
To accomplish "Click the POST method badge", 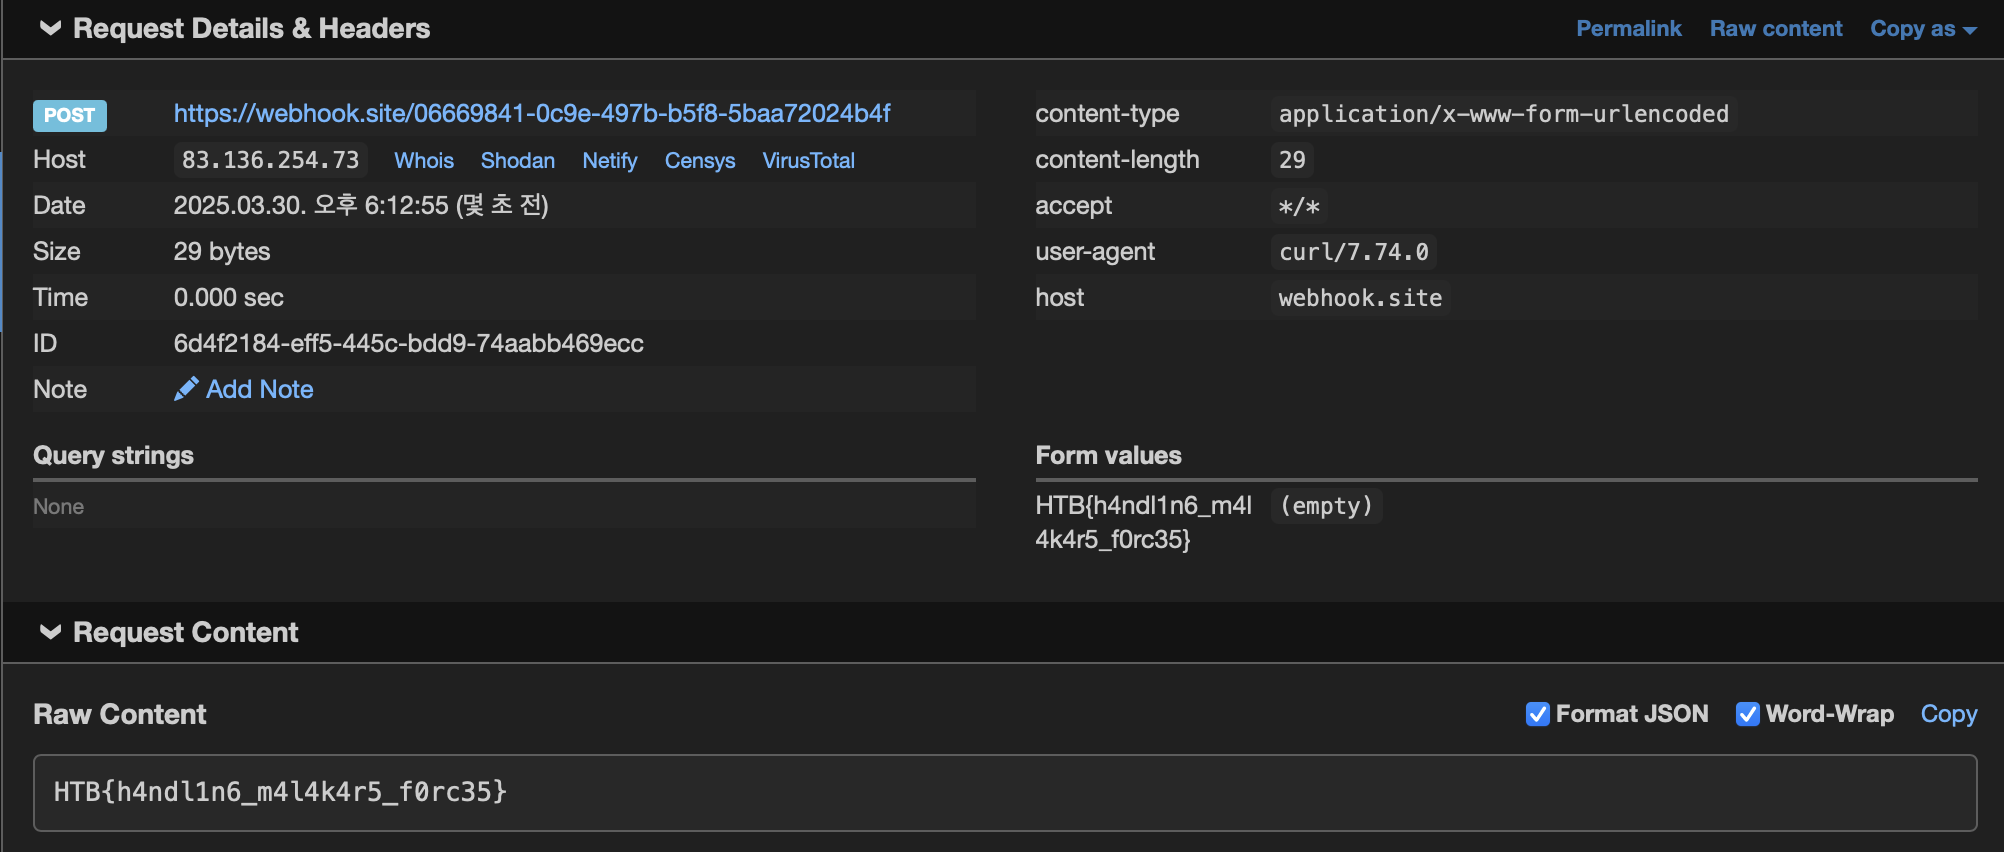I will point(70,115).
